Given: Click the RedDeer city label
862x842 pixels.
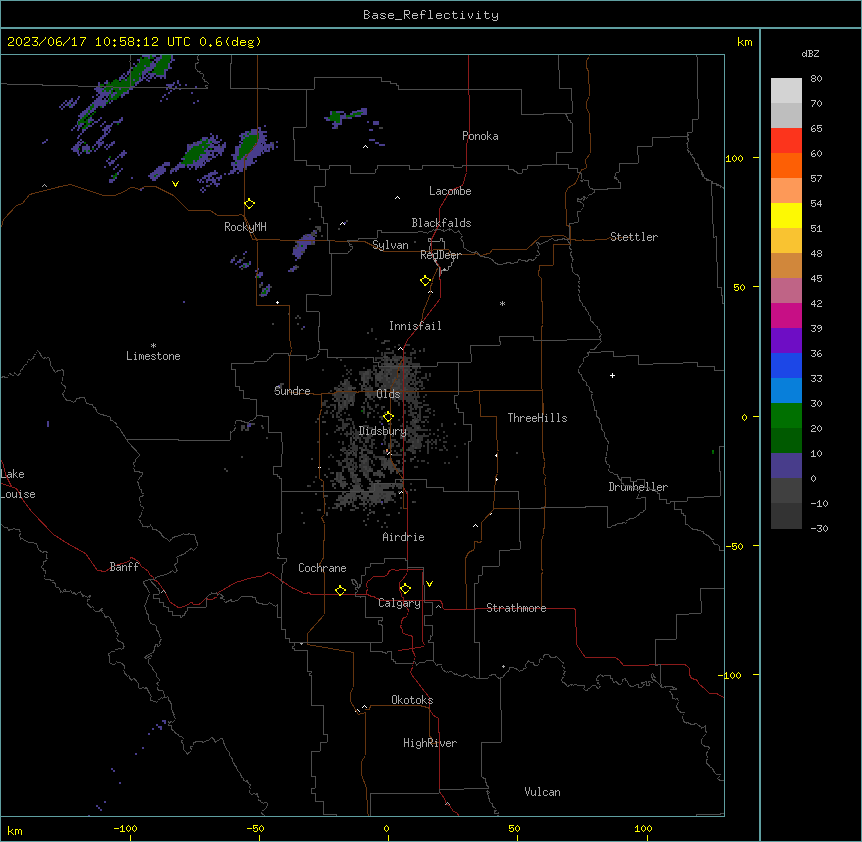Looking at the screenshot, I should 440,255.
